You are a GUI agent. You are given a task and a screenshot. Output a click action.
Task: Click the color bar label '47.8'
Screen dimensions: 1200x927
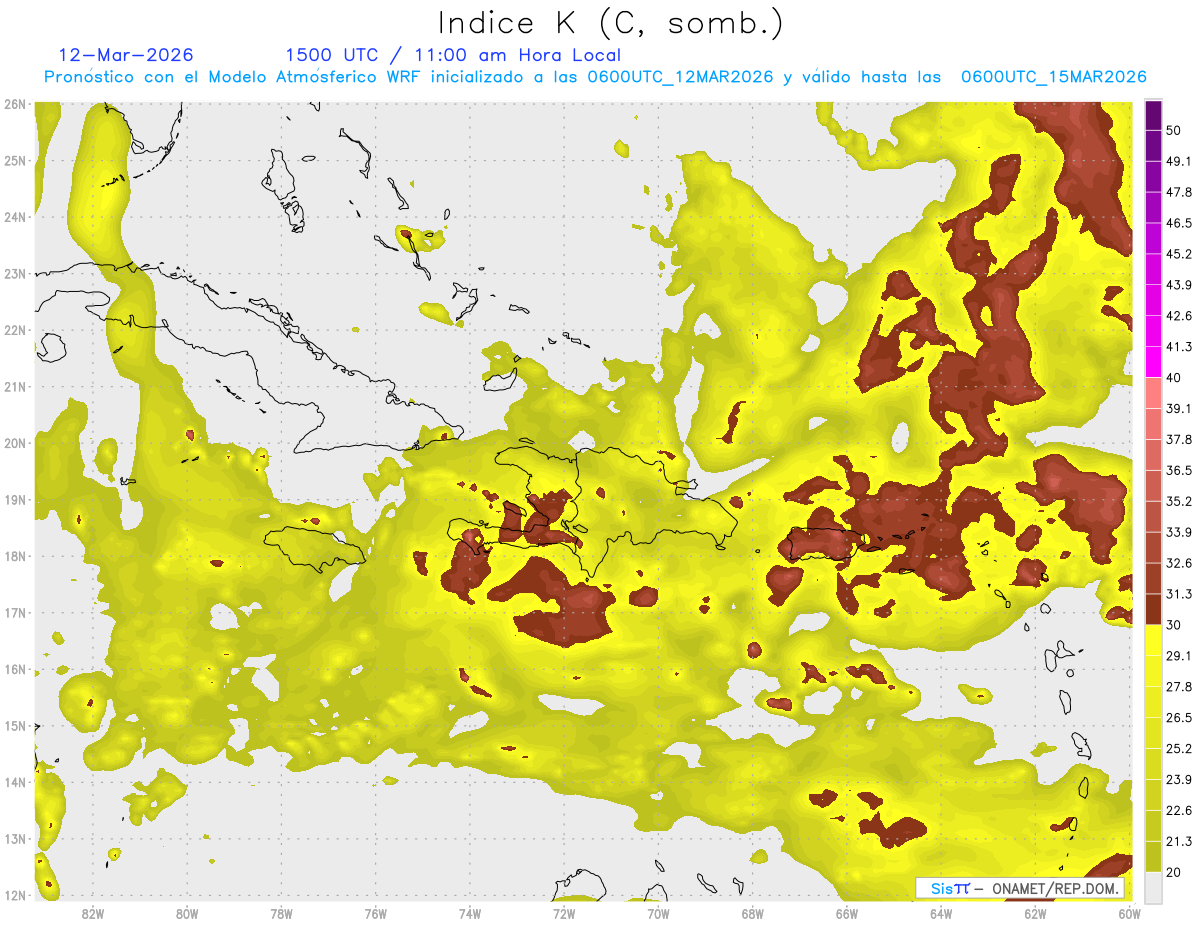click(x=1179, y=192)
